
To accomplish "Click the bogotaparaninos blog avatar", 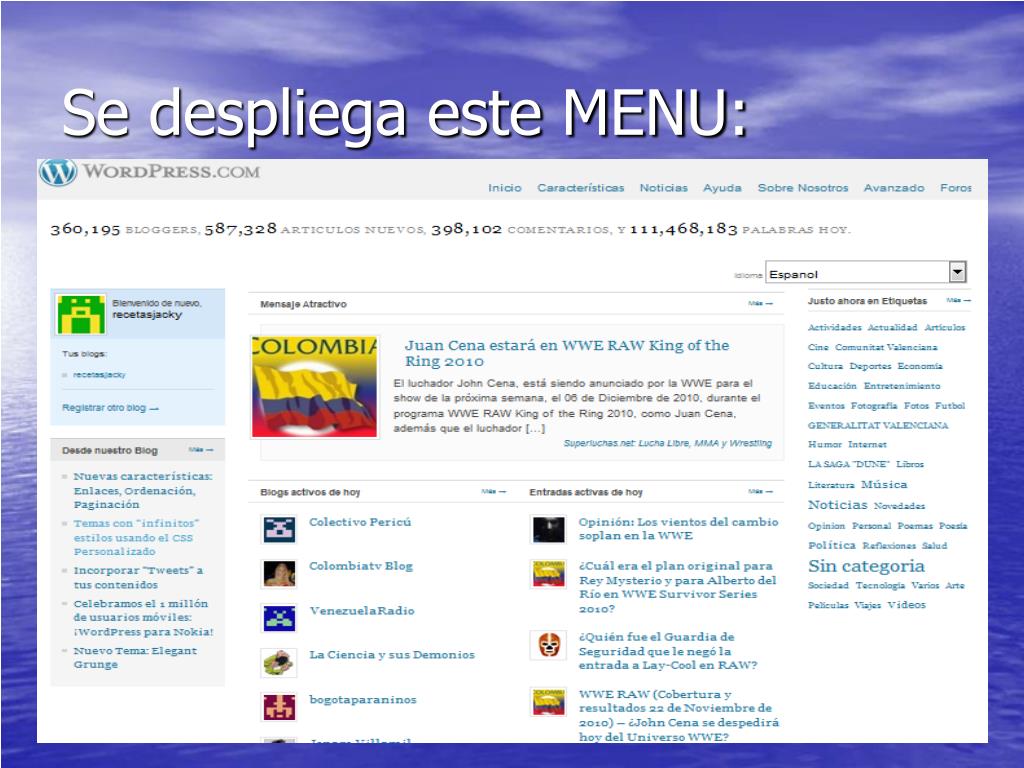I will (280, 707).
